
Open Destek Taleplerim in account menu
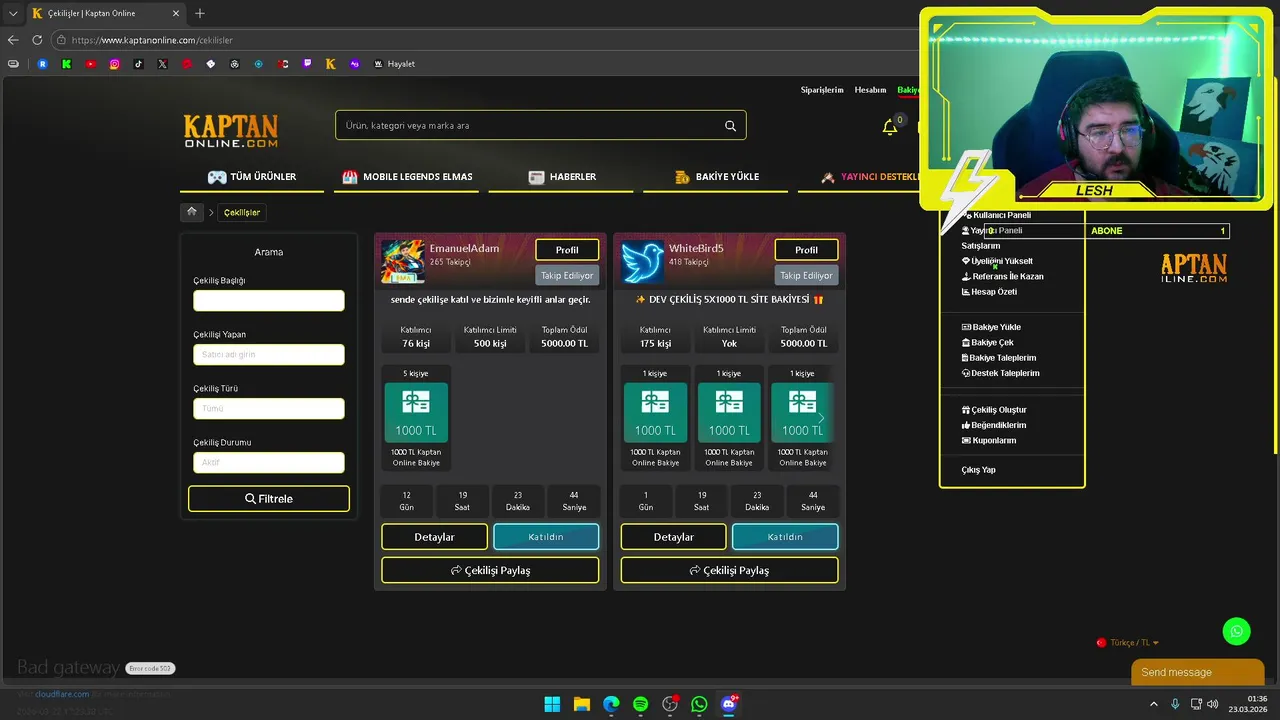point(1000,373)
